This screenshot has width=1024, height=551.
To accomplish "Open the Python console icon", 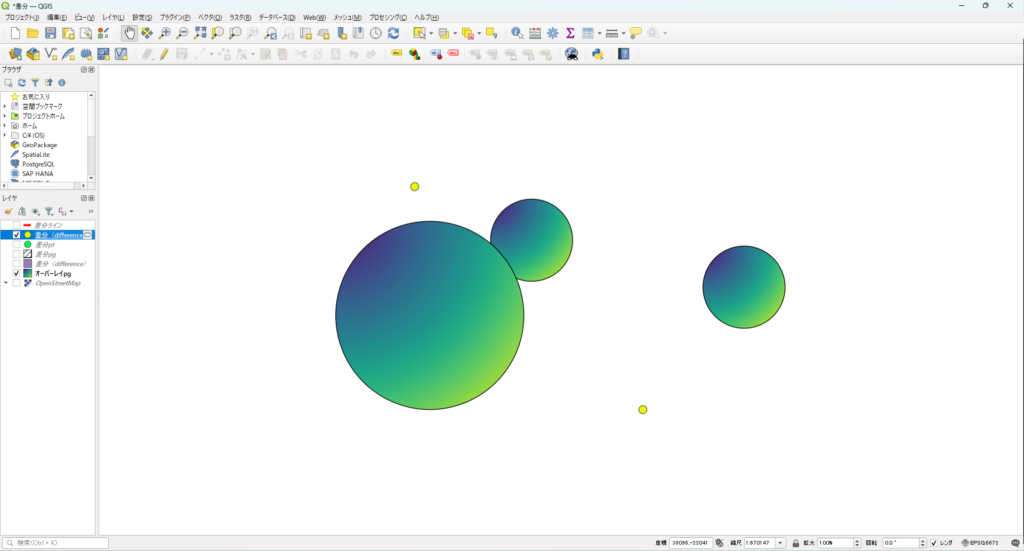I will [x=597, y=54].
